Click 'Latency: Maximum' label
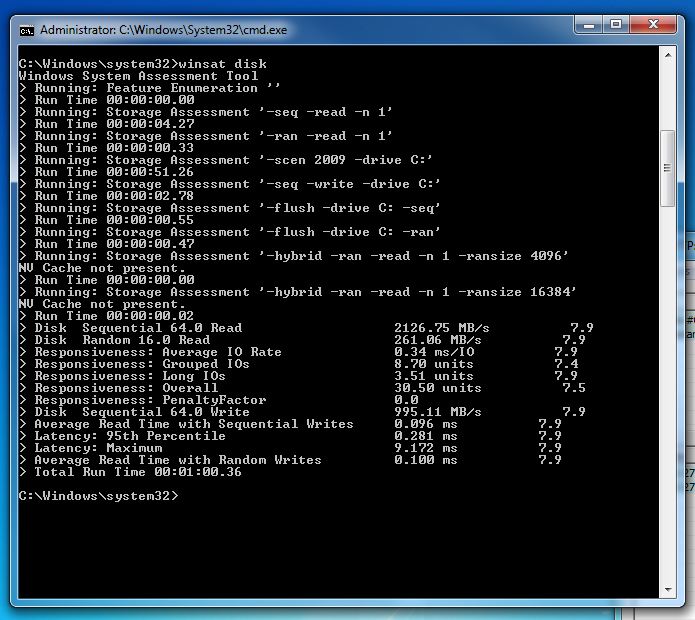The image size is (695, 620). (x=98, y=448)
